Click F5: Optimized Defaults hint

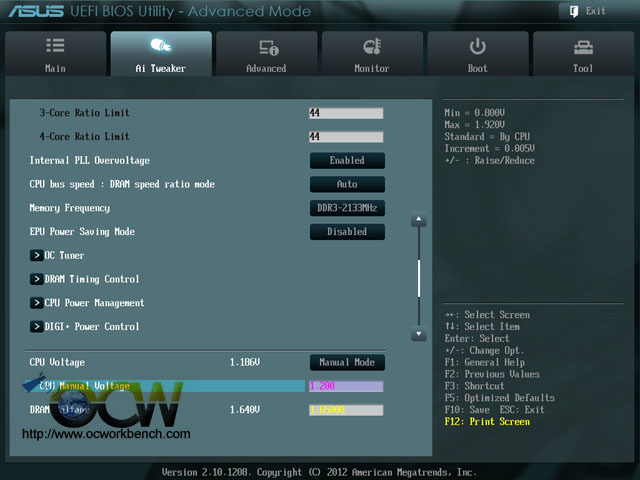500,398
